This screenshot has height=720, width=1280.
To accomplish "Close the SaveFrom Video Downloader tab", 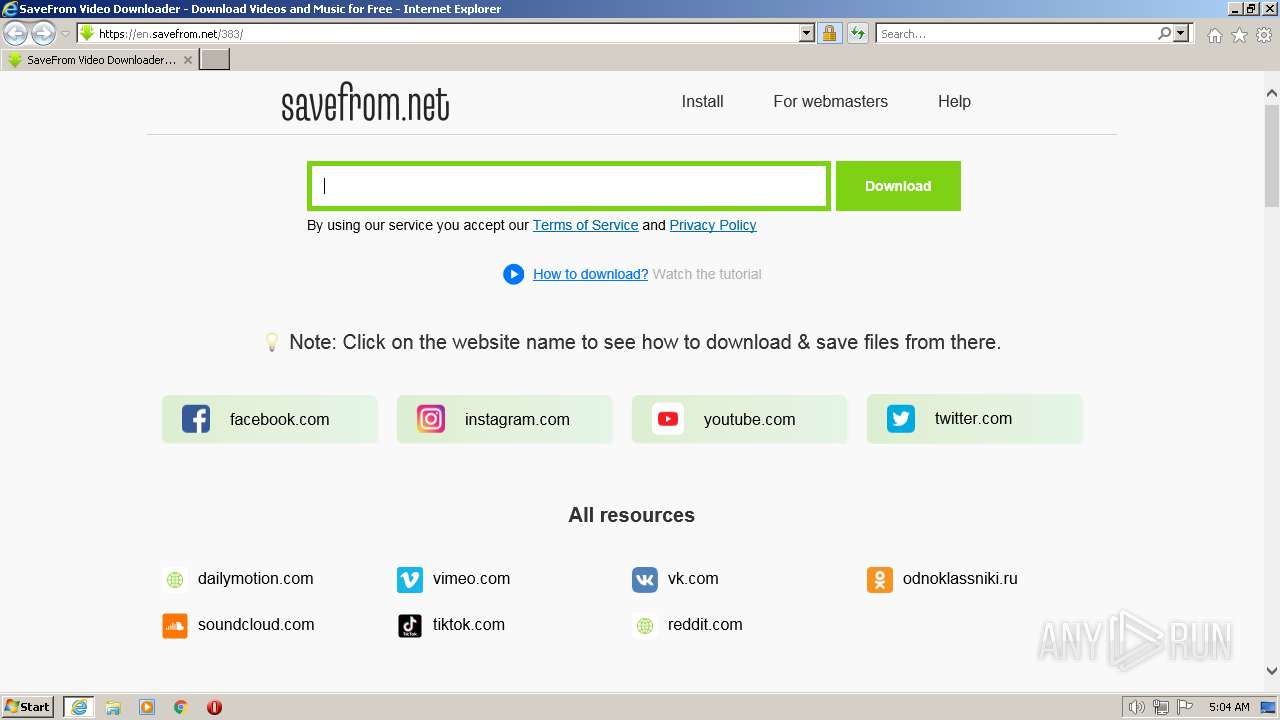I will tap(188, 60).
